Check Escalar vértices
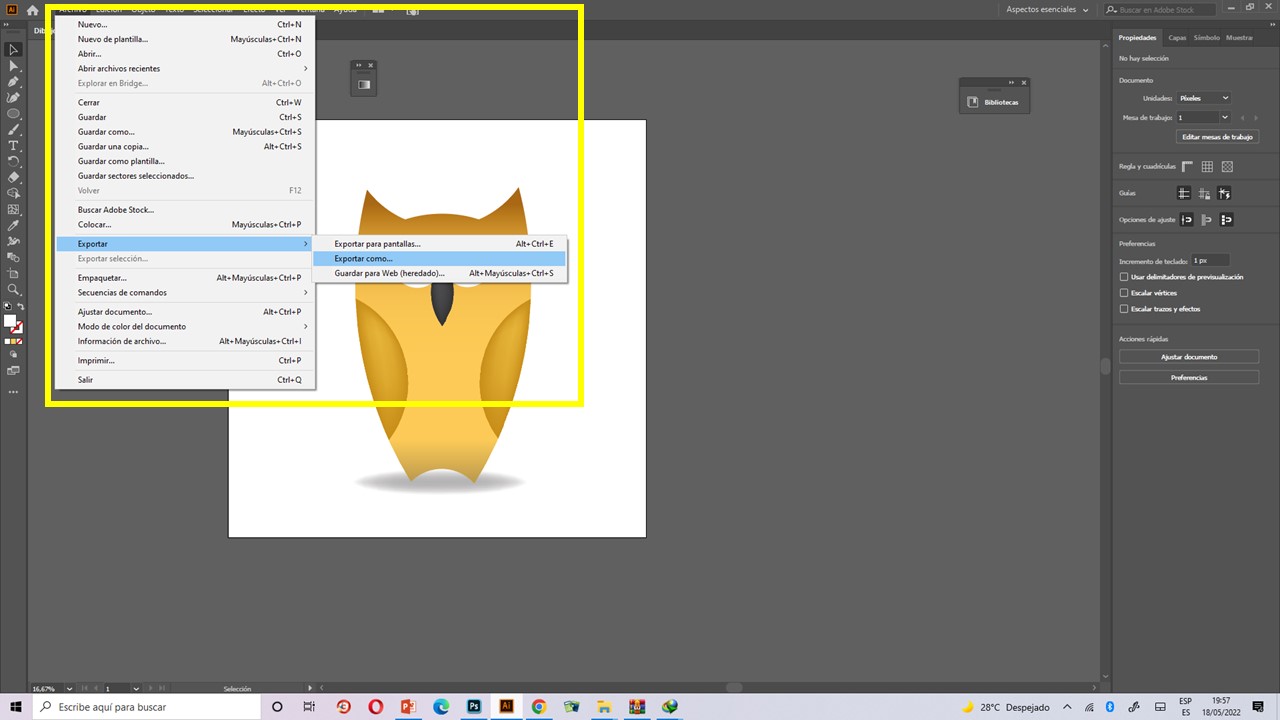Image resolution: width=1280 pixels, height=720 pixels. (1124, 293)
